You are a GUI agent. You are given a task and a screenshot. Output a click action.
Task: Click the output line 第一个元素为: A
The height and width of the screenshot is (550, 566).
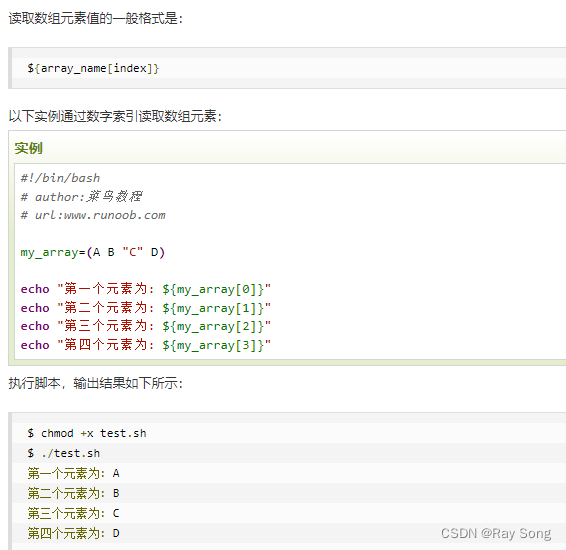coord(73,473)
